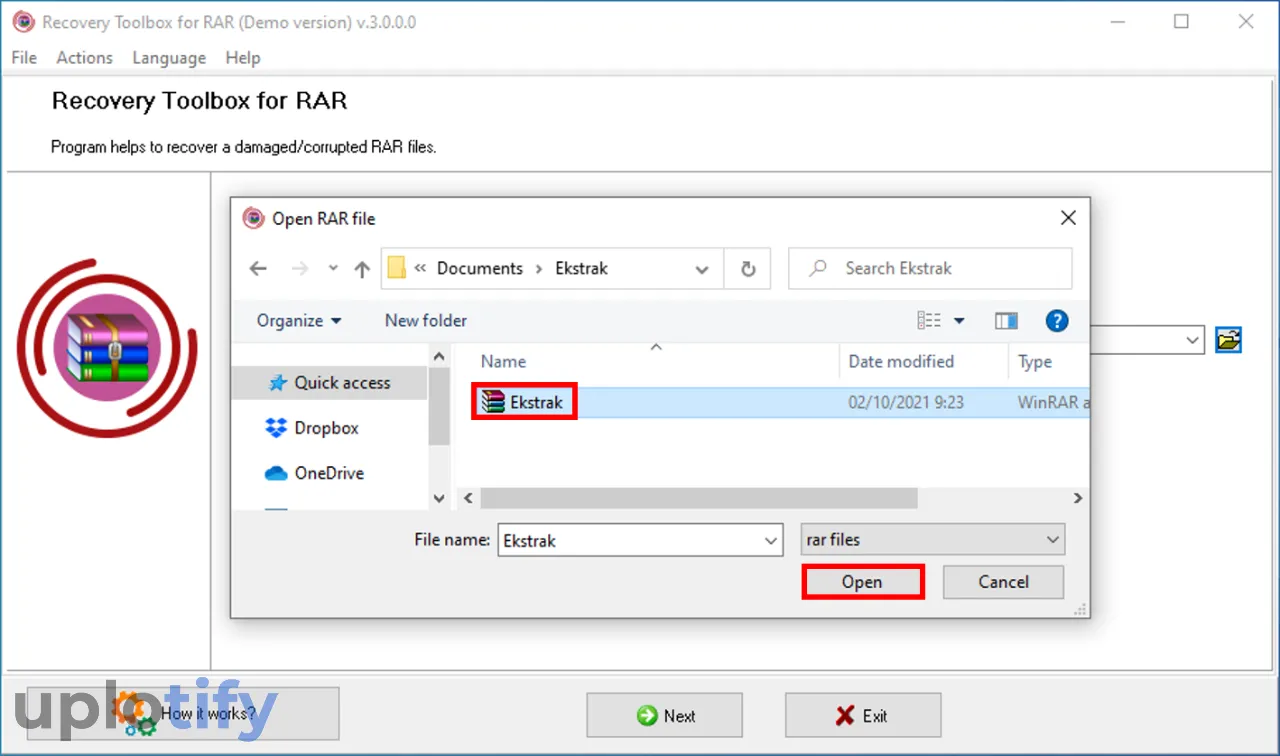Refresh the Ekstrak folder listing
The height and width of the screenshot is (756, 1280).
tap(747, 269)
